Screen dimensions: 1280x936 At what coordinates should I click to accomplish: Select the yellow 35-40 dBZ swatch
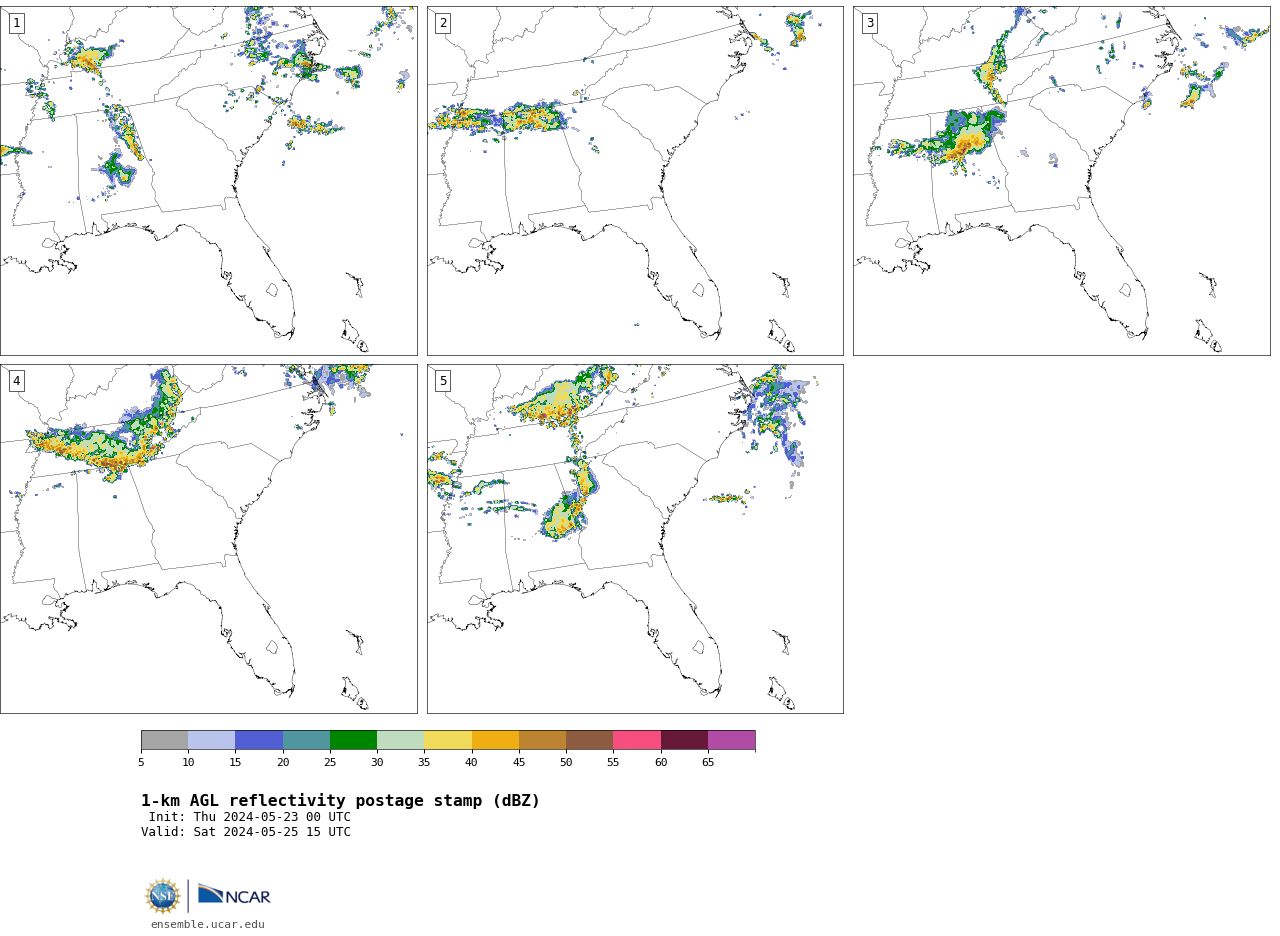point(448,740)
